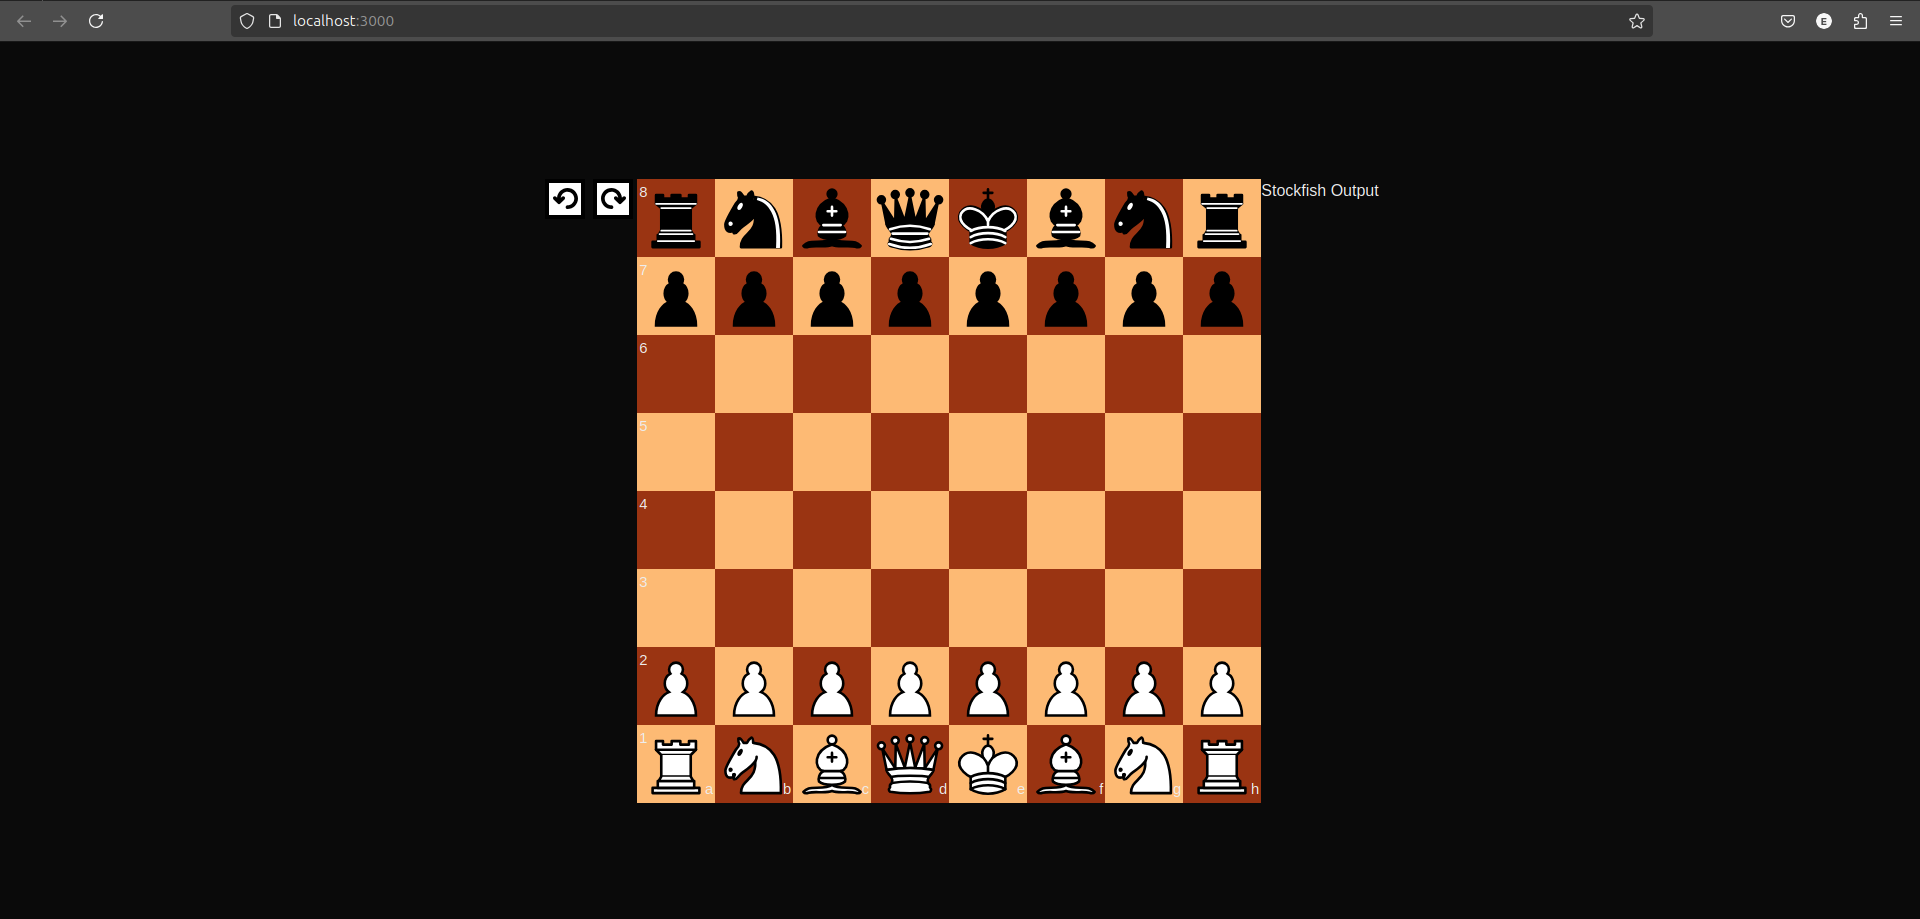Click the Stockfish Output label
Image resolution: width=1920 pixels, height=919 pixels.
pos(1319,190)
